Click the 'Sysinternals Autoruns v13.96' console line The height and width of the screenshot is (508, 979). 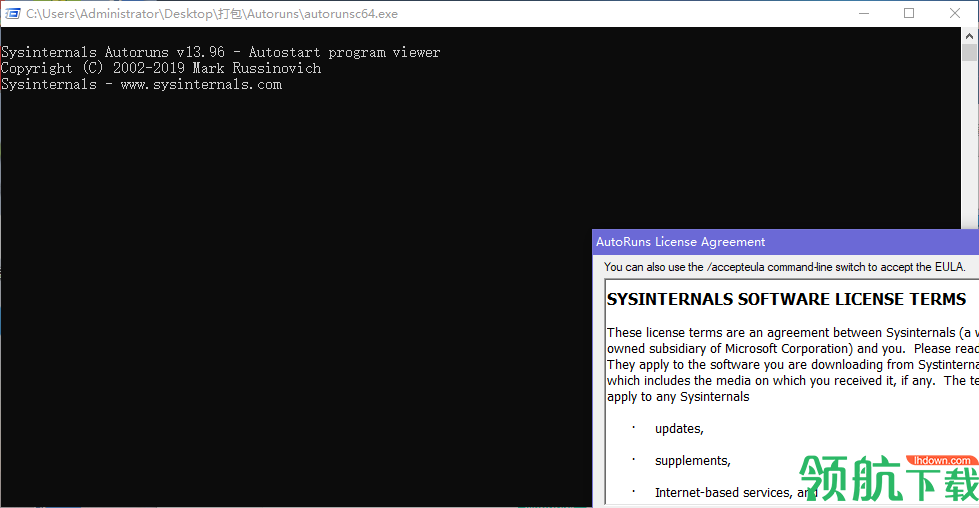pyautogui.click(x=220, y=52)
